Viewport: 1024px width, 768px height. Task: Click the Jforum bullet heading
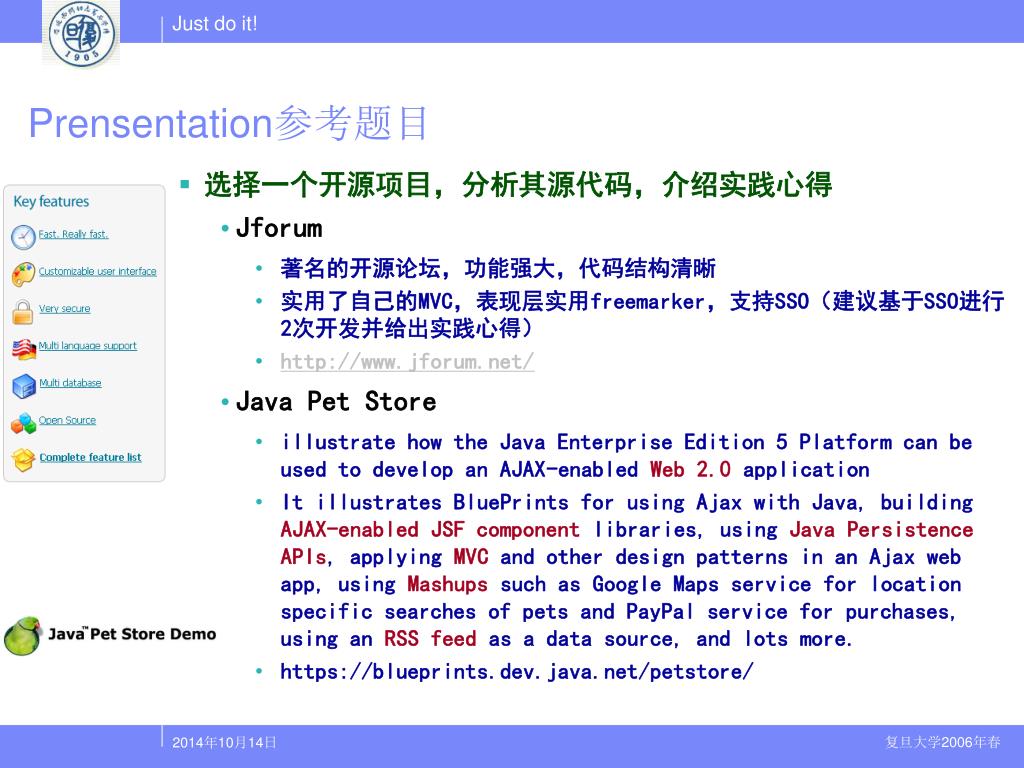279,229
